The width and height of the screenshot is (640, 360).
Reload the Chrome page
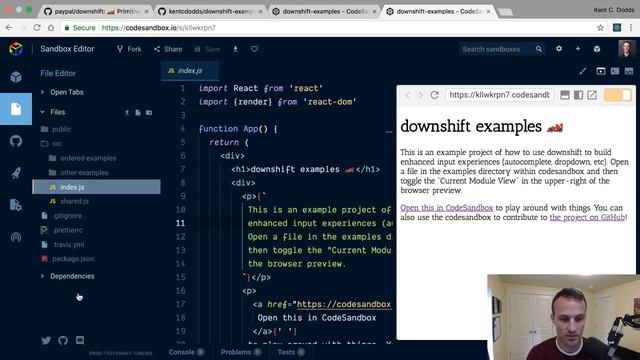click(x=37, y=28)
